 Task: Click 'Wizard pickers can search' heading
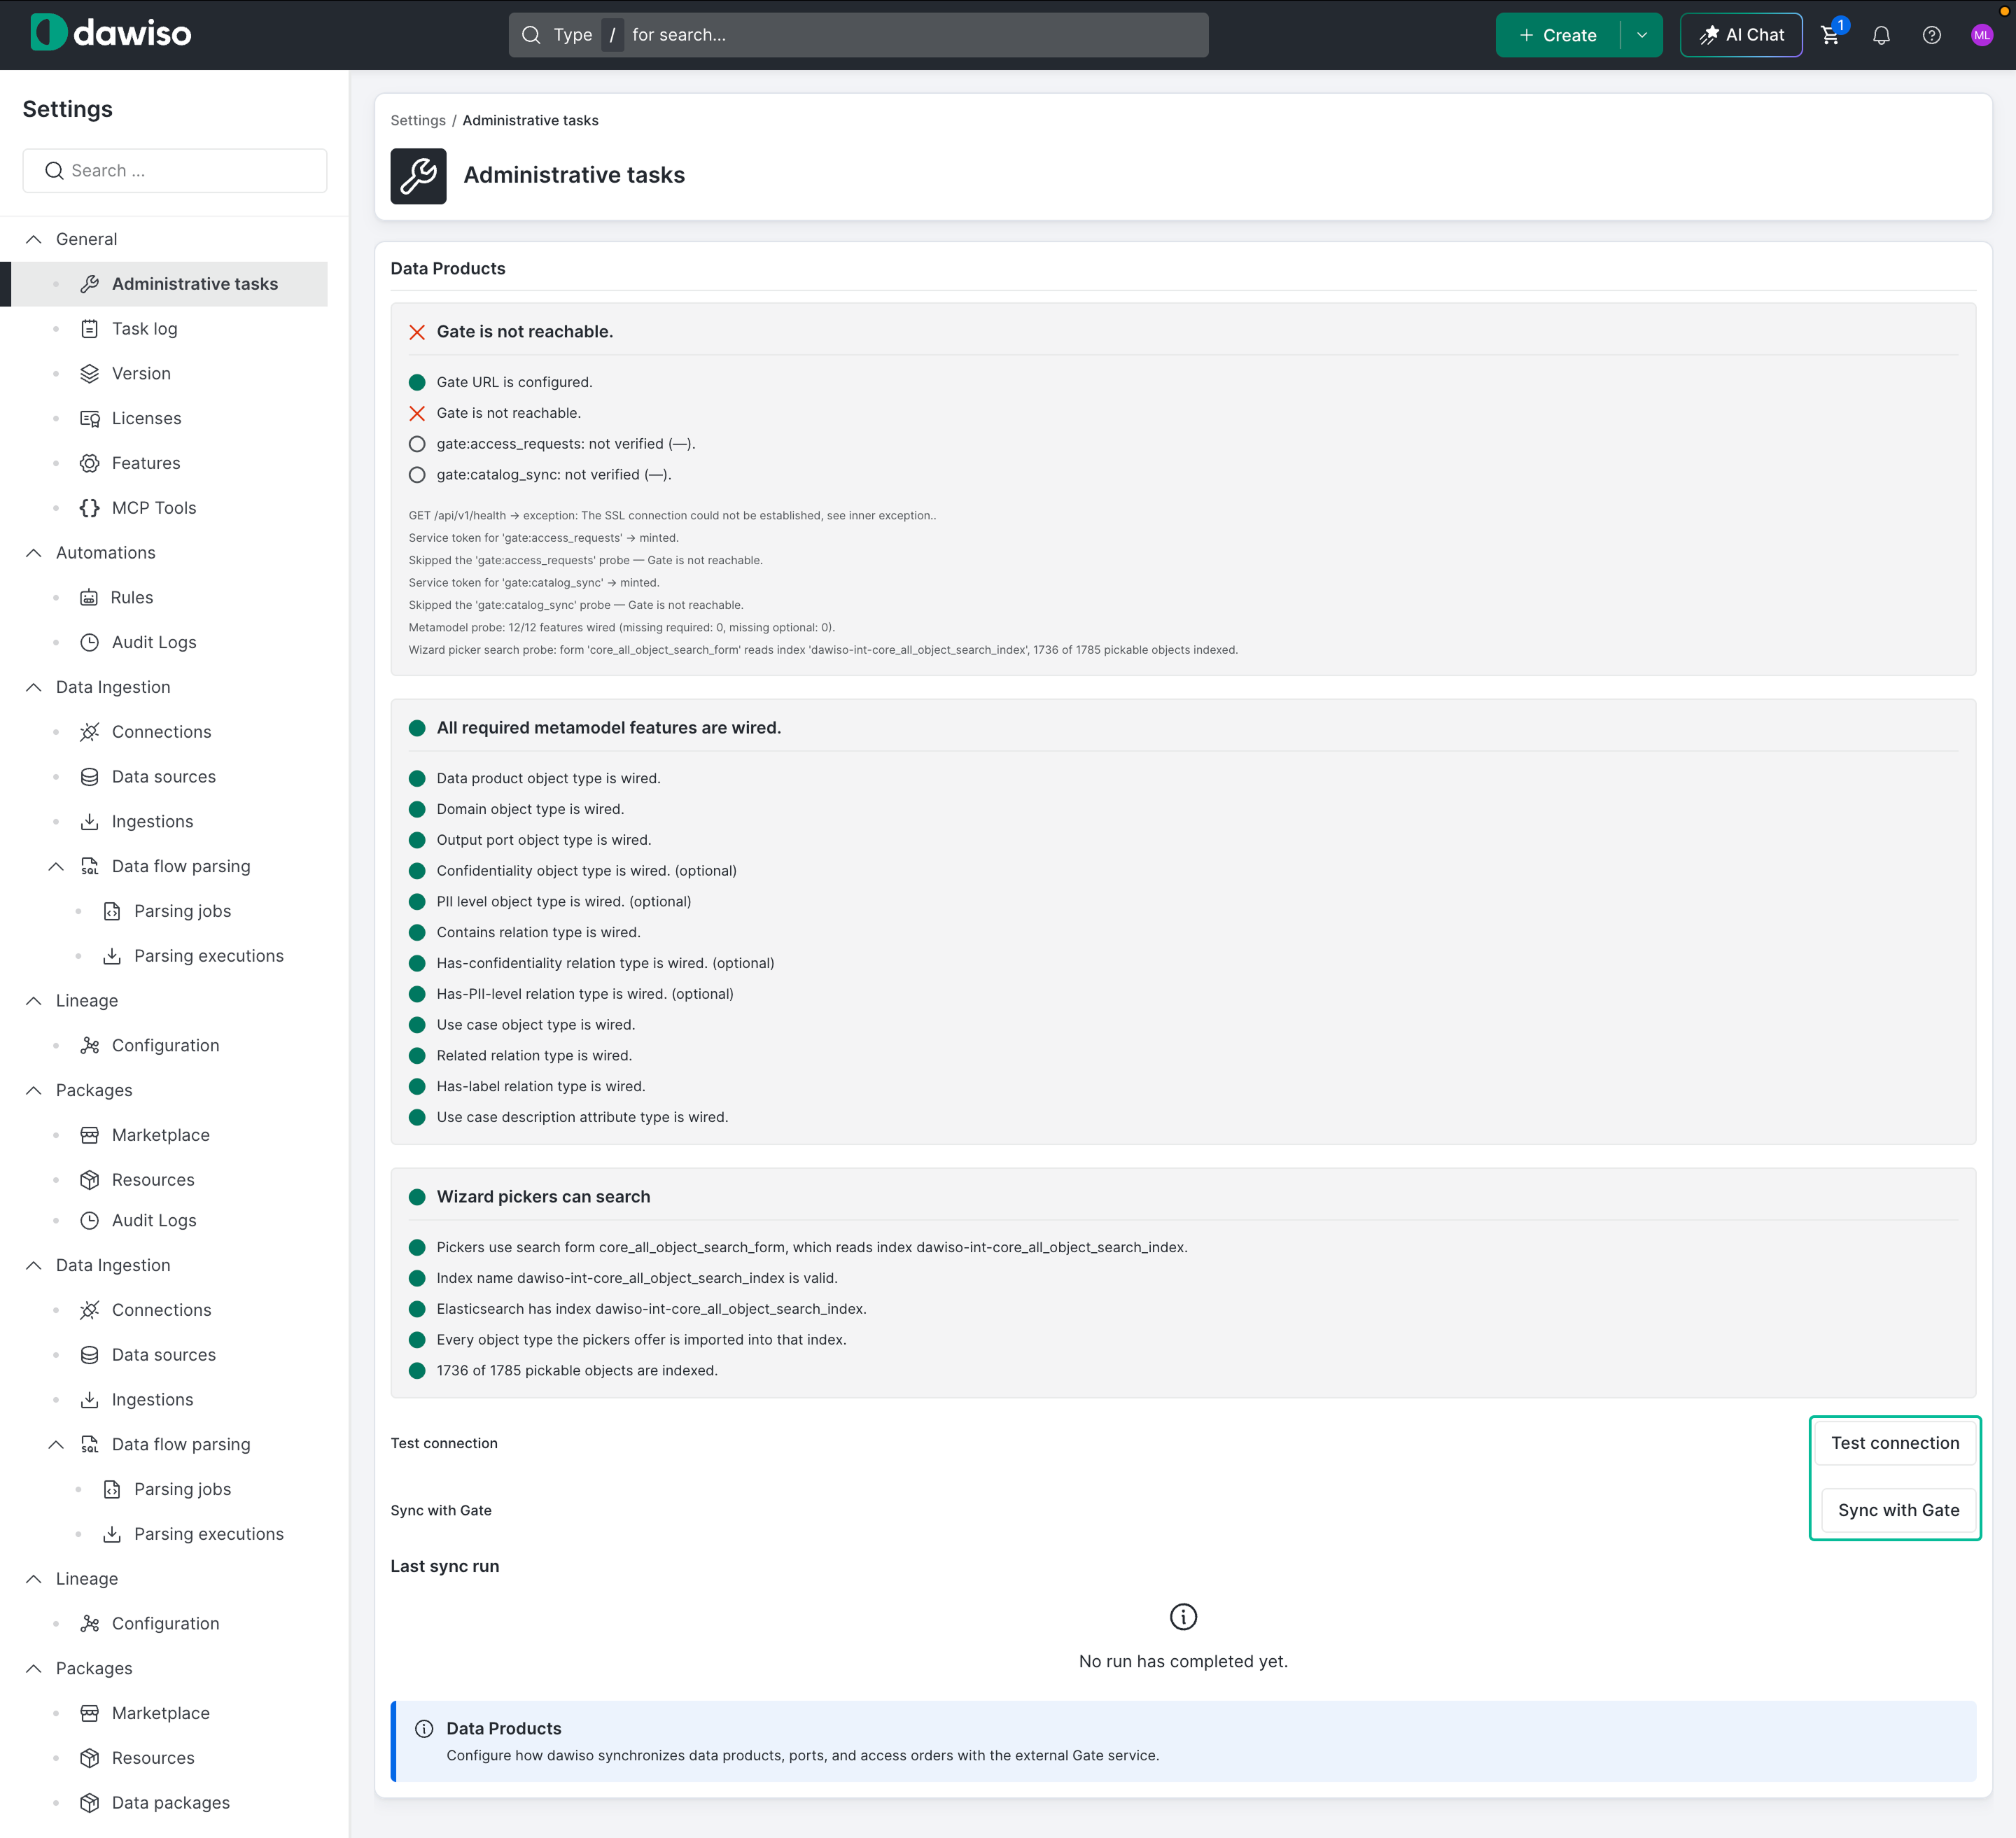pyautogui.click(x=543, y=1197)
